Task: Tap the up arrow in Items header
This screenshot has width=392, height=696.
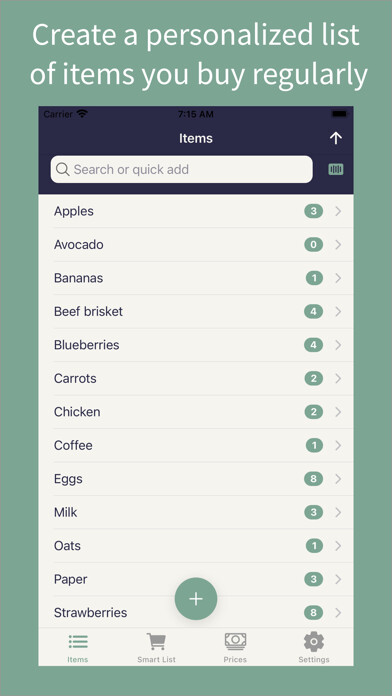Action: [x=336, y=138]
